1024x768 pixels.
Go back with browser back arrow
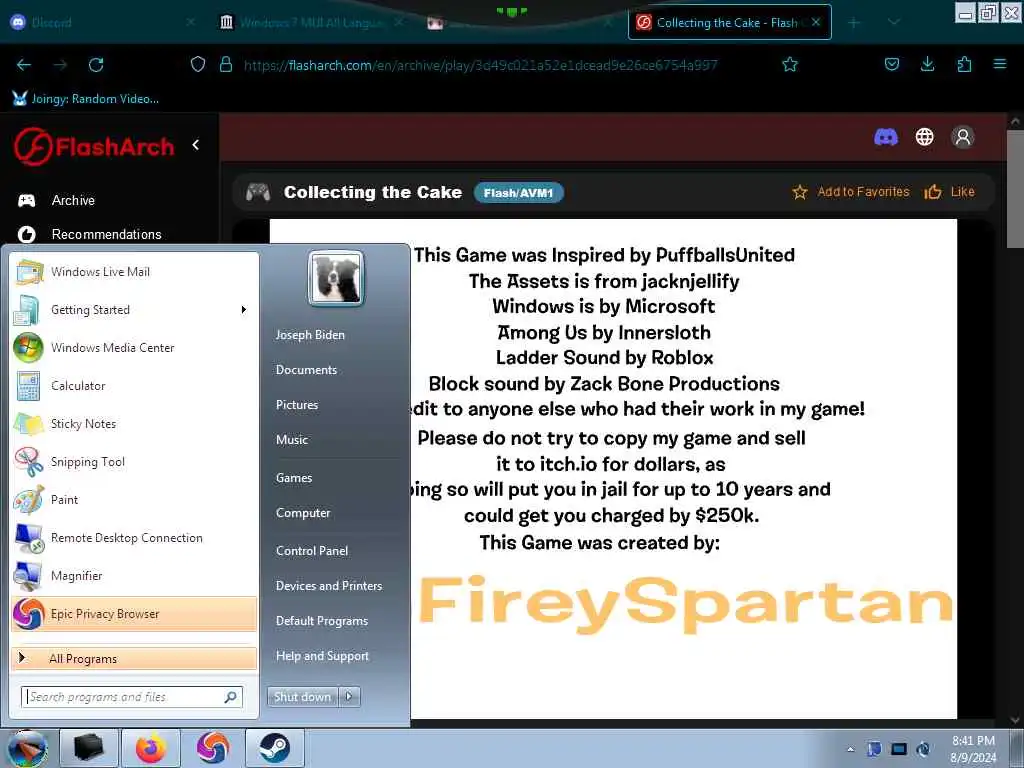tap(24, 65)
